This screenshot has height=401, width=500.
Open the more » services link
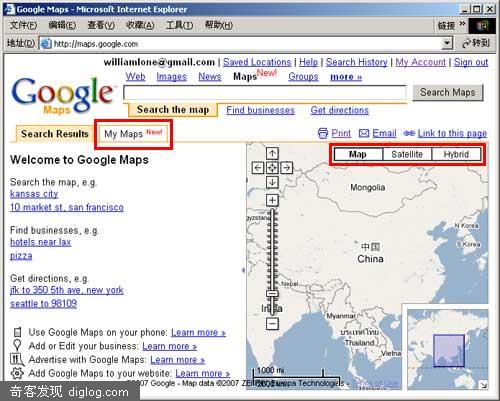(x=346, y=77)
